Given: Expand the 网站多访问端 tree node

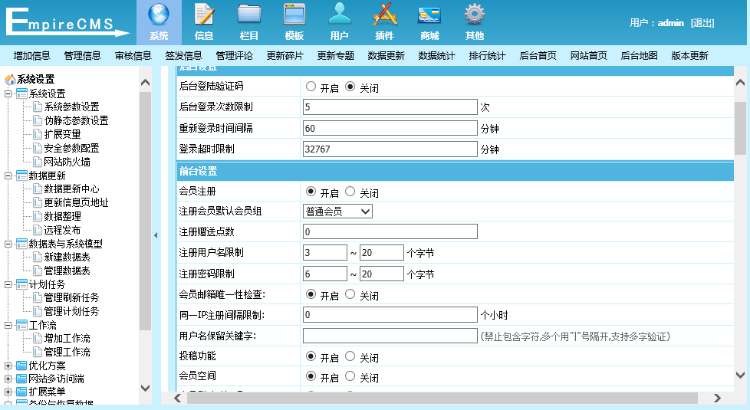Looking at the screenshot, I should point(8,379).
